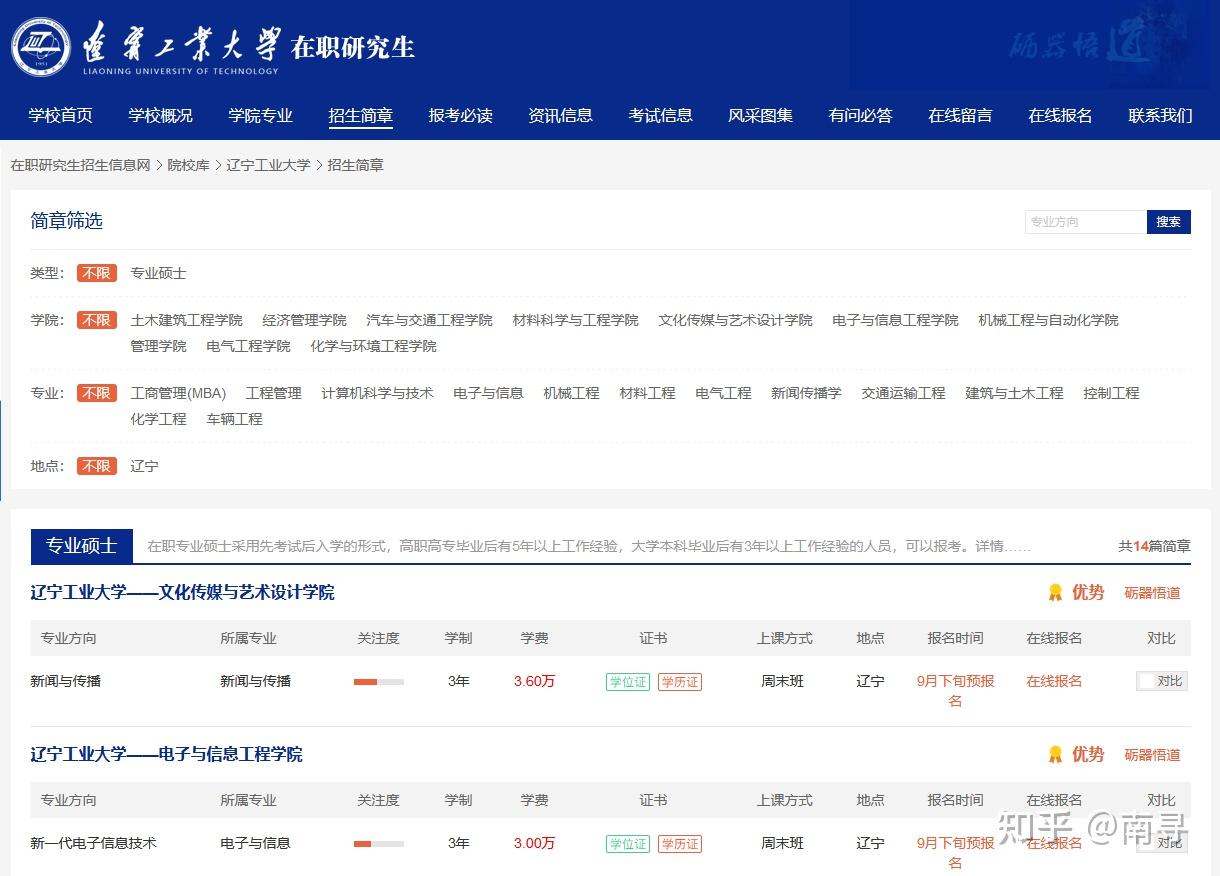Filter by 汽车与交通工程学院
This screenshot has width=1220, height=876.
pyautogui.click(x=430, y=320)
